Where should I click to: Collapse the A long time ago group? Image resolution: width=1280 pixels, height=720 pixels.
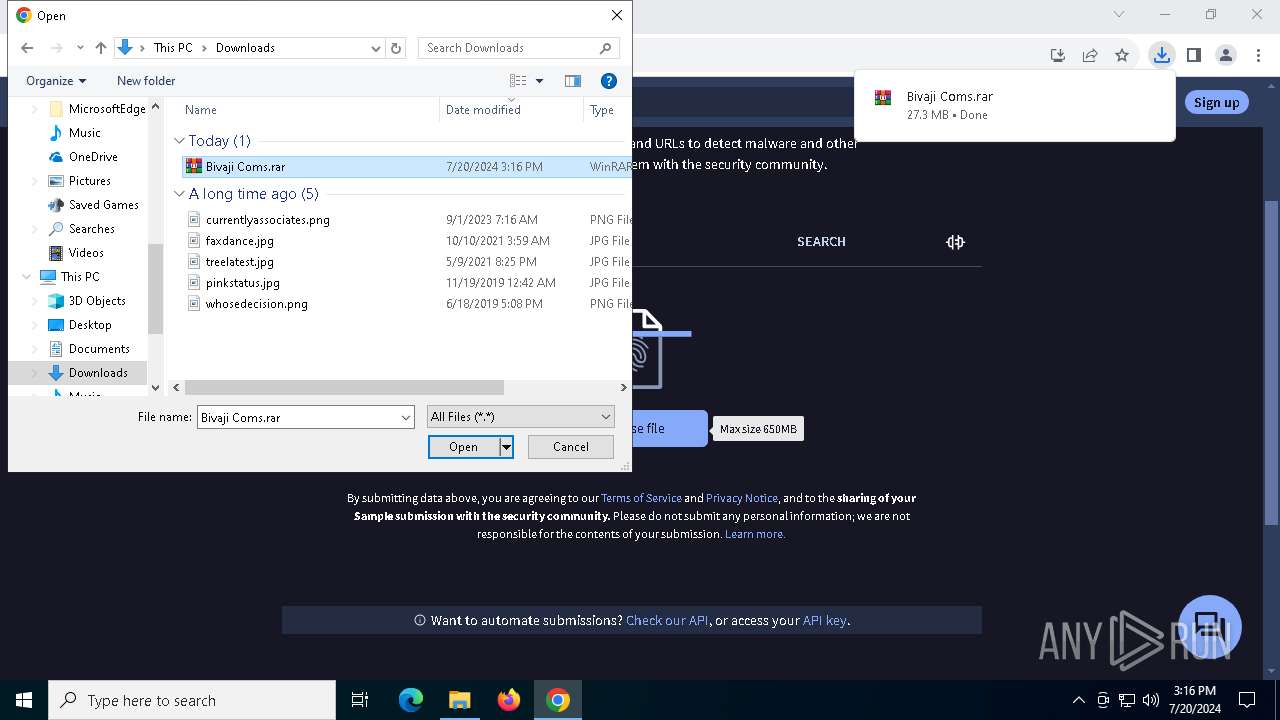point(180,194)
